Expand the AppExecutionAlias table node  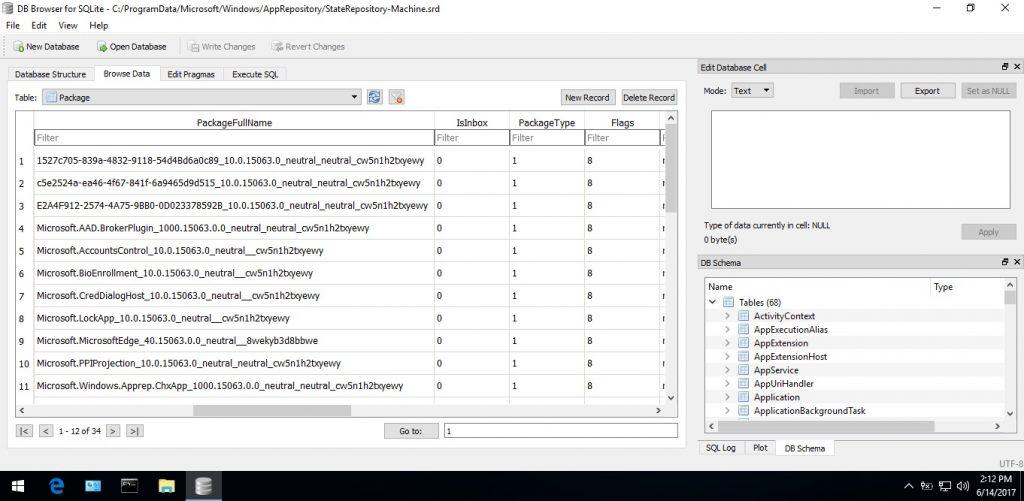click(727, 329)
